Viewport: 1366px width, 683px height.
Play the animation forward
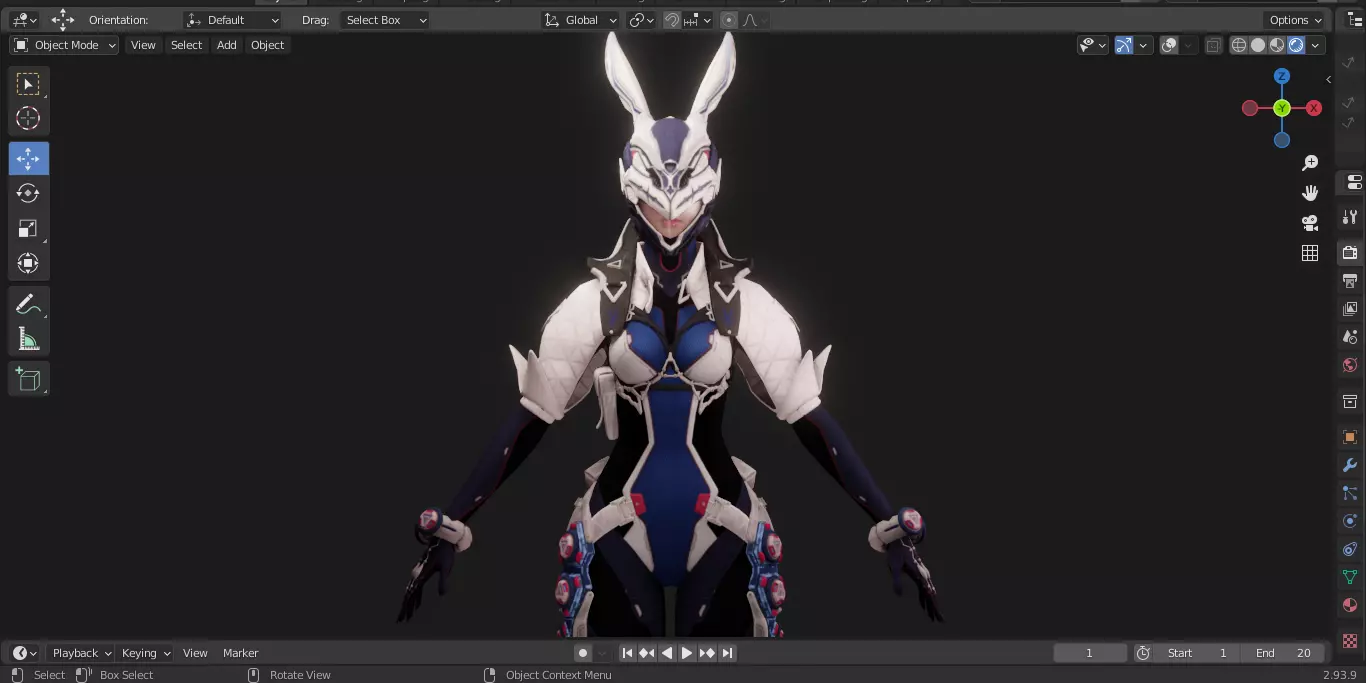[x=687, y=653]
